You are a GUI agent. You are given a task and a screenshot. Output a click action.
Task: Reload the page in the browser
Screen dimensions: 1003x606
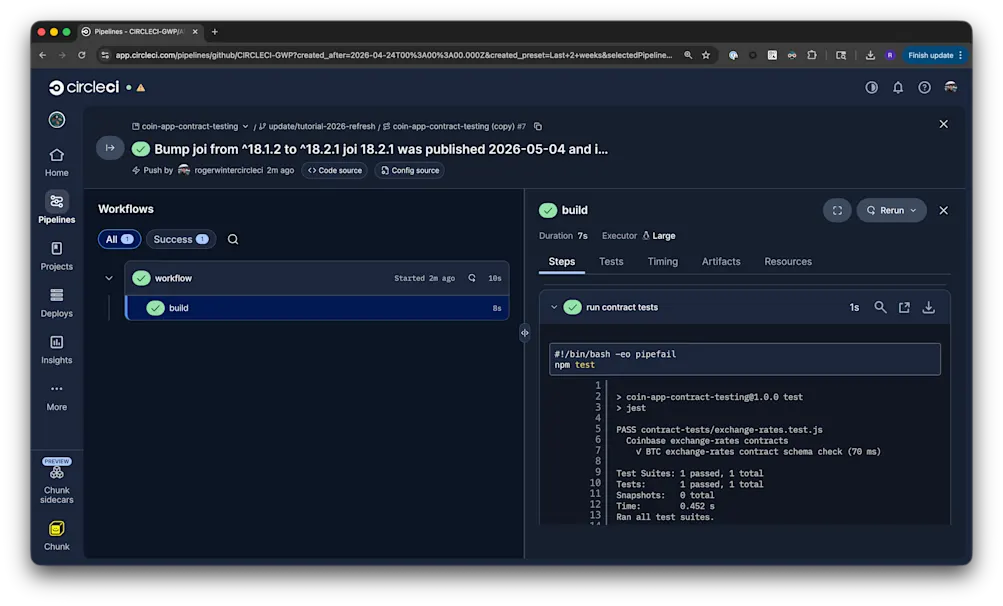81,56
